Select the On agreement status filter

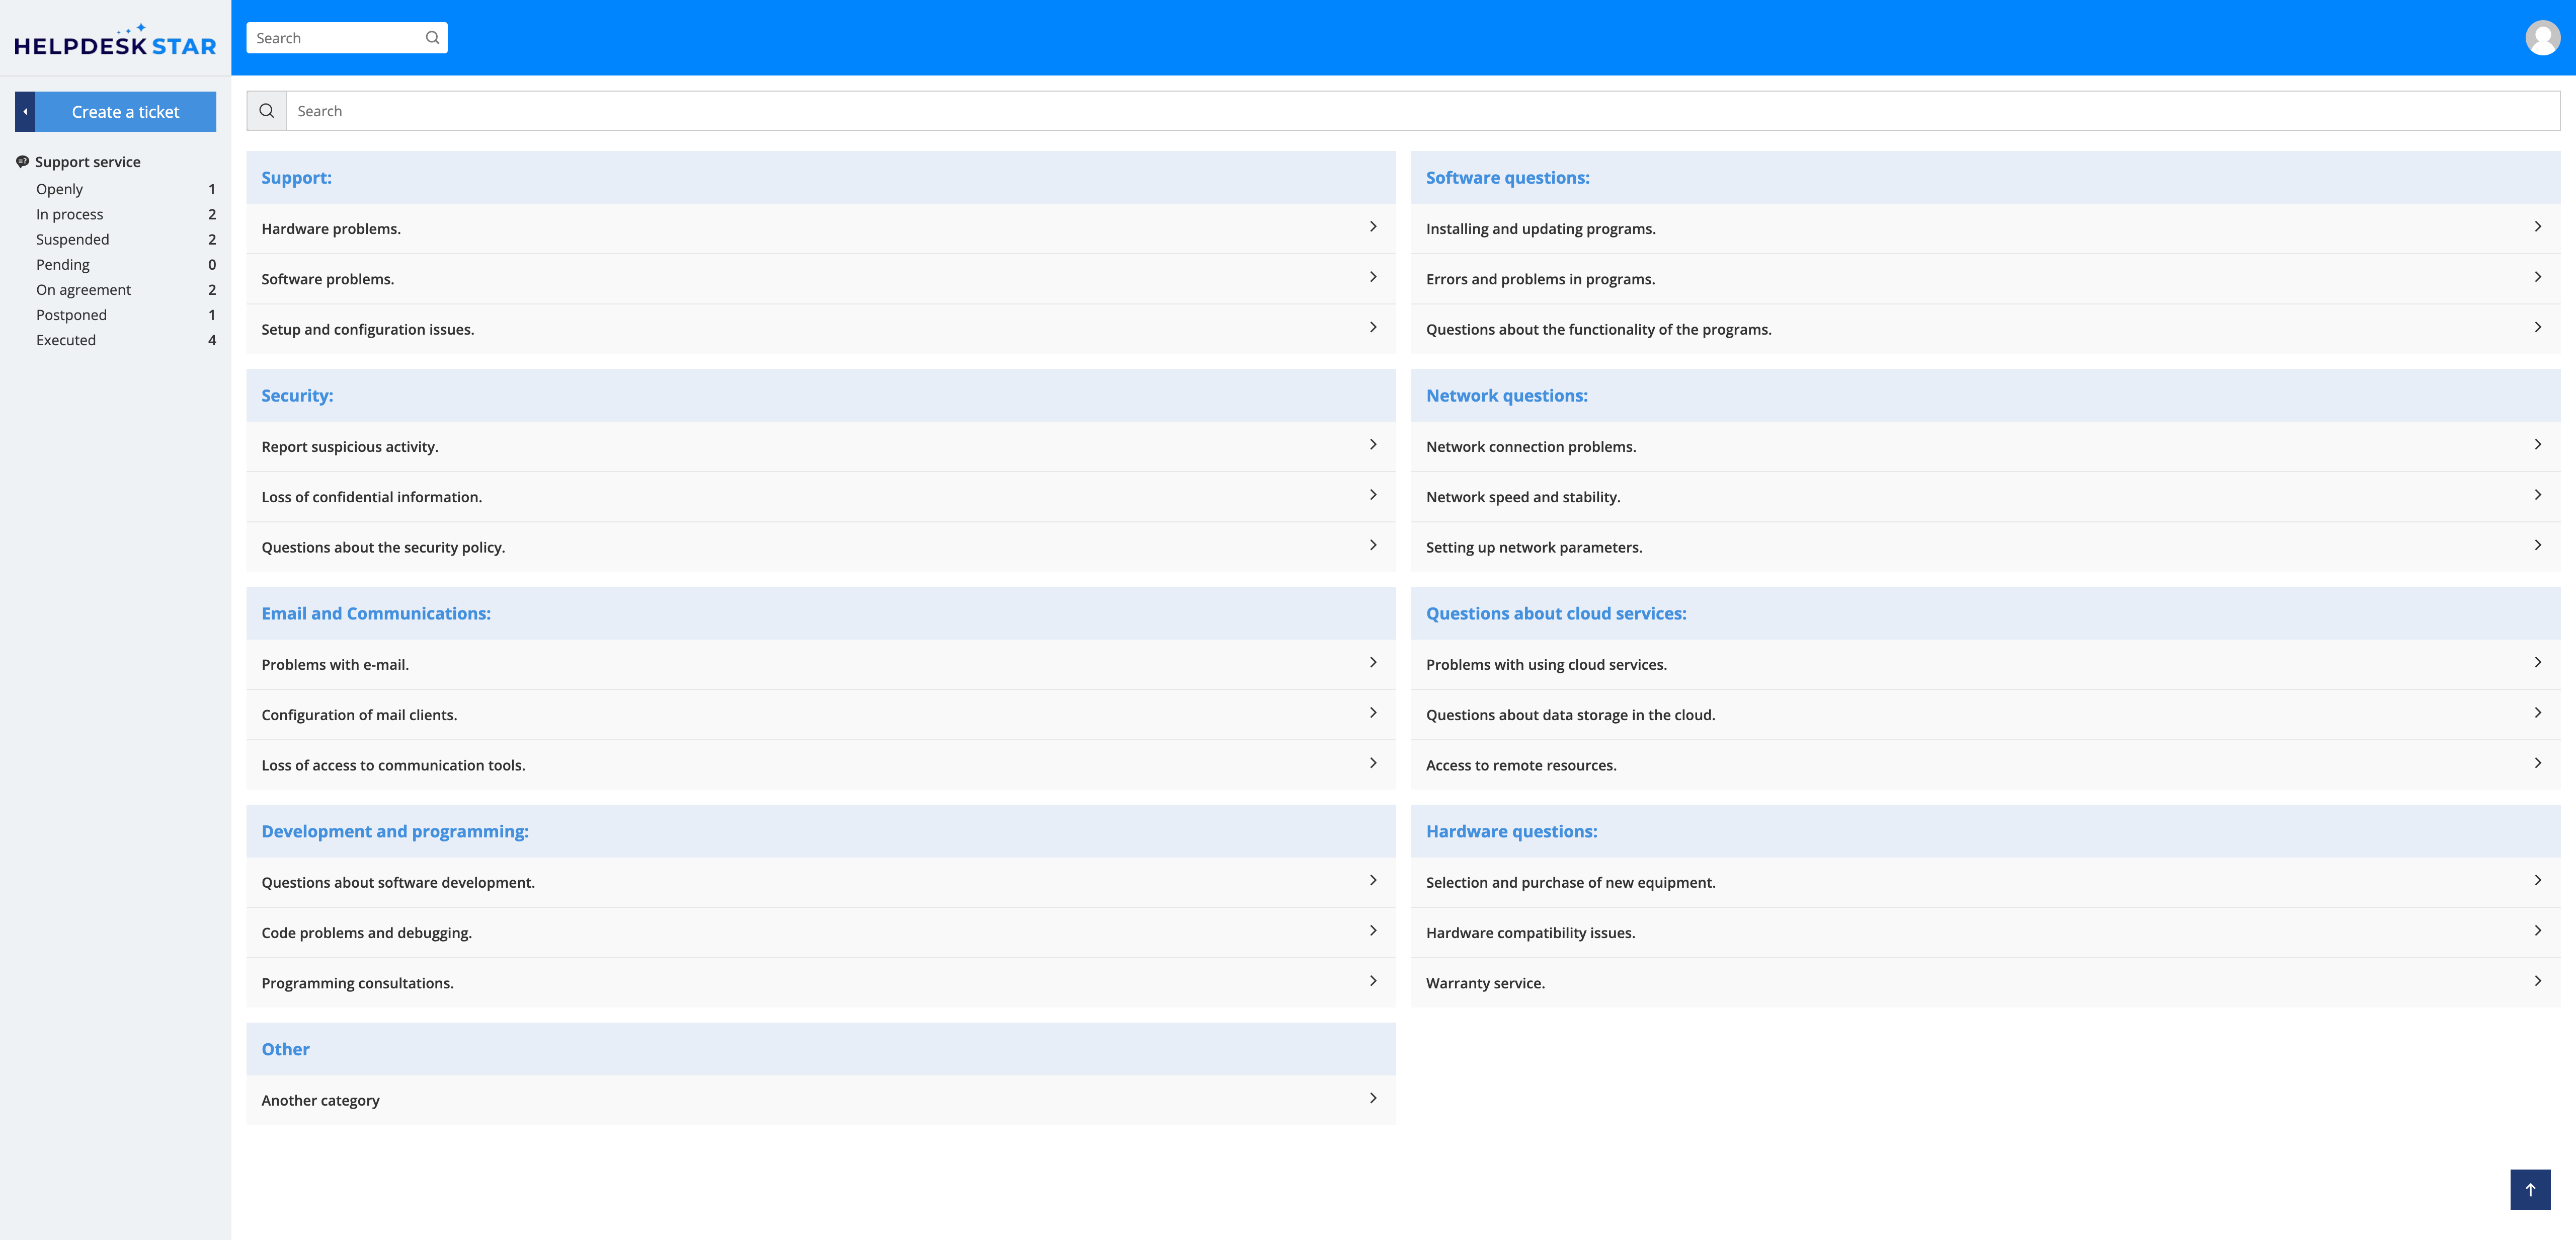[83, 290]
